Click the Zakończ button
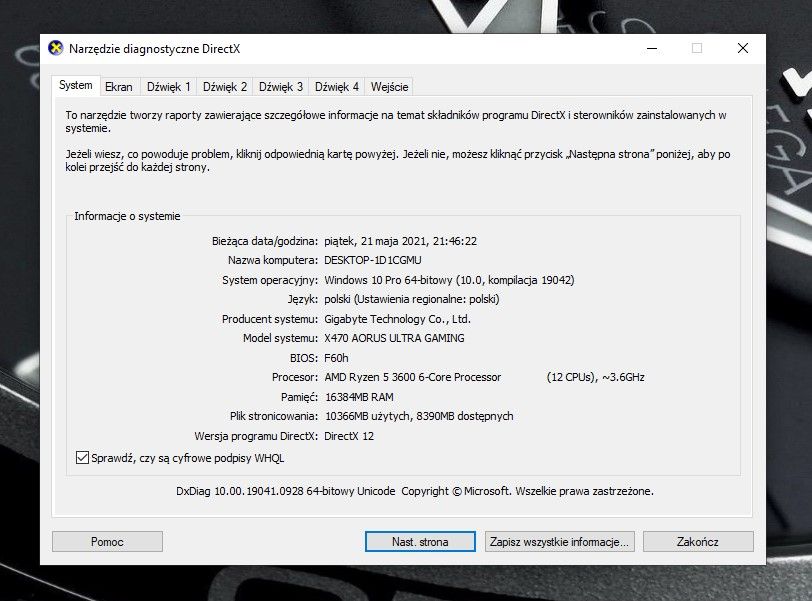The height and width of the screenshot is (601, 812). click(x=698, y=541)
